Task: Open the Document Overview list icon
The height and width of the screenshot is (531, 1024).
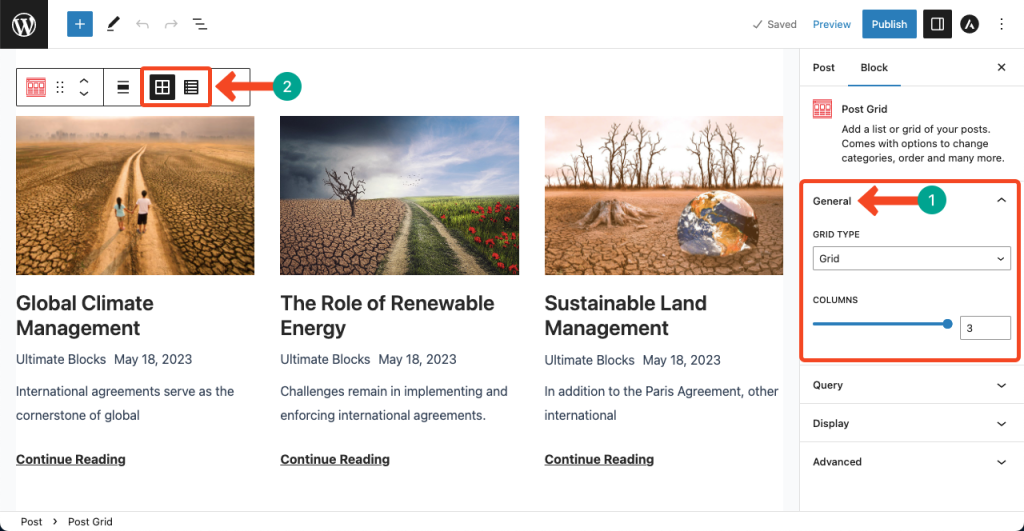Action: point(200,24)
